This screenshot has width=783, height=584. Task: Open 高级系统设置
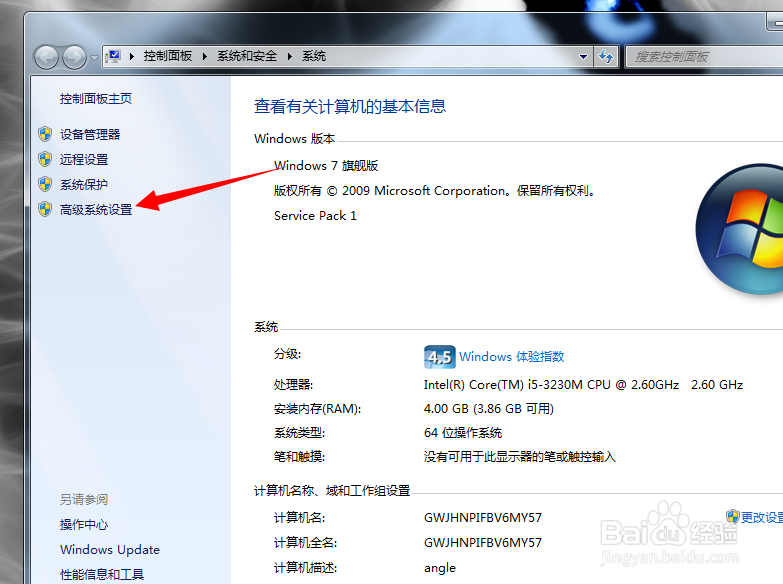pos(96,210)
